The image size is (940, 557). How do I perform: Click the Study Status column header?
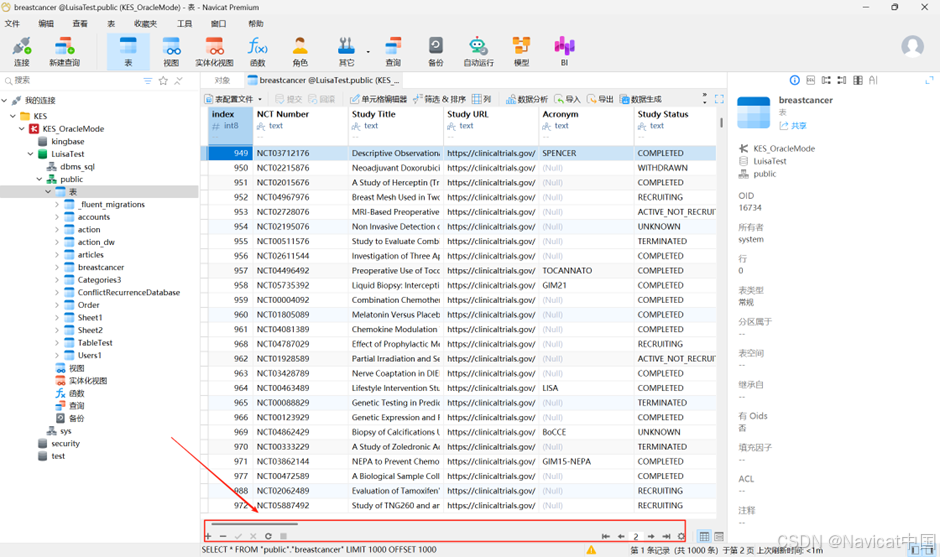pos(675,125)
